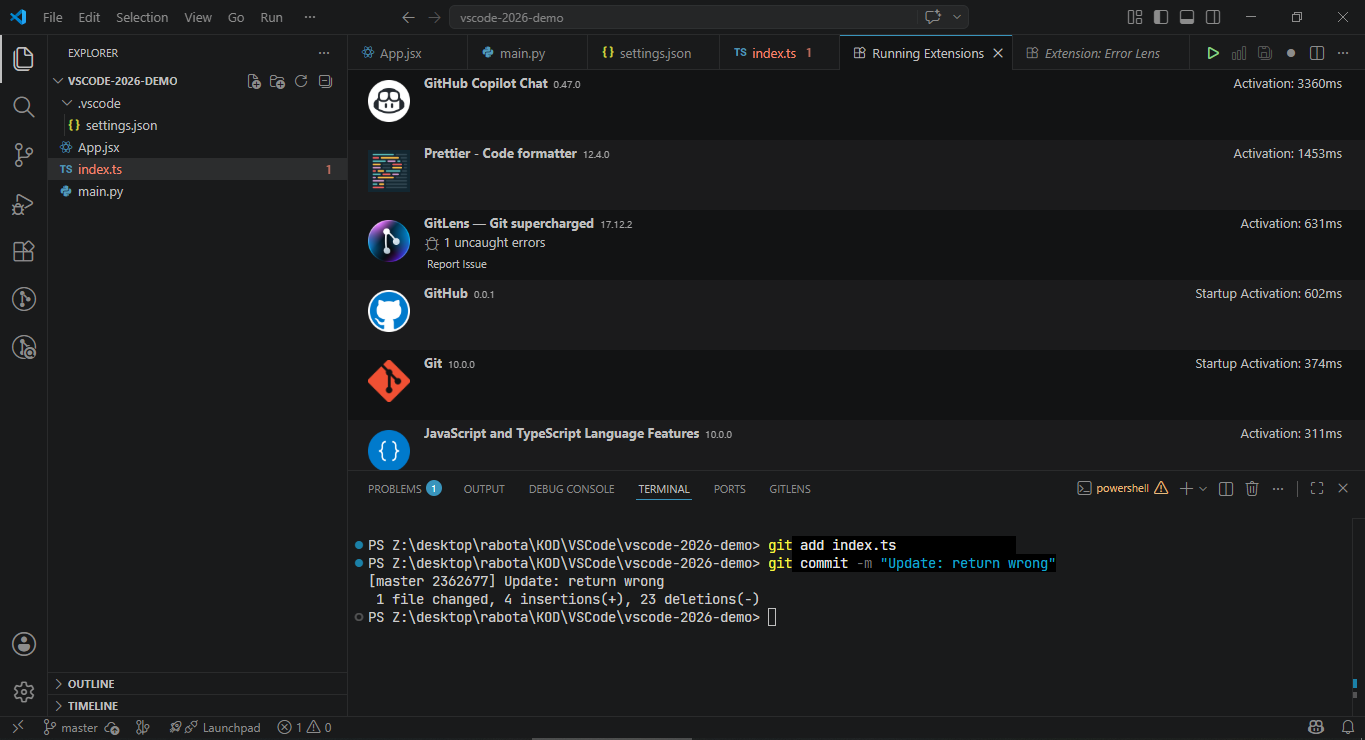Open the vscode-2026-demo command center search
1365x740 pixels.
[x=683, y=17]
